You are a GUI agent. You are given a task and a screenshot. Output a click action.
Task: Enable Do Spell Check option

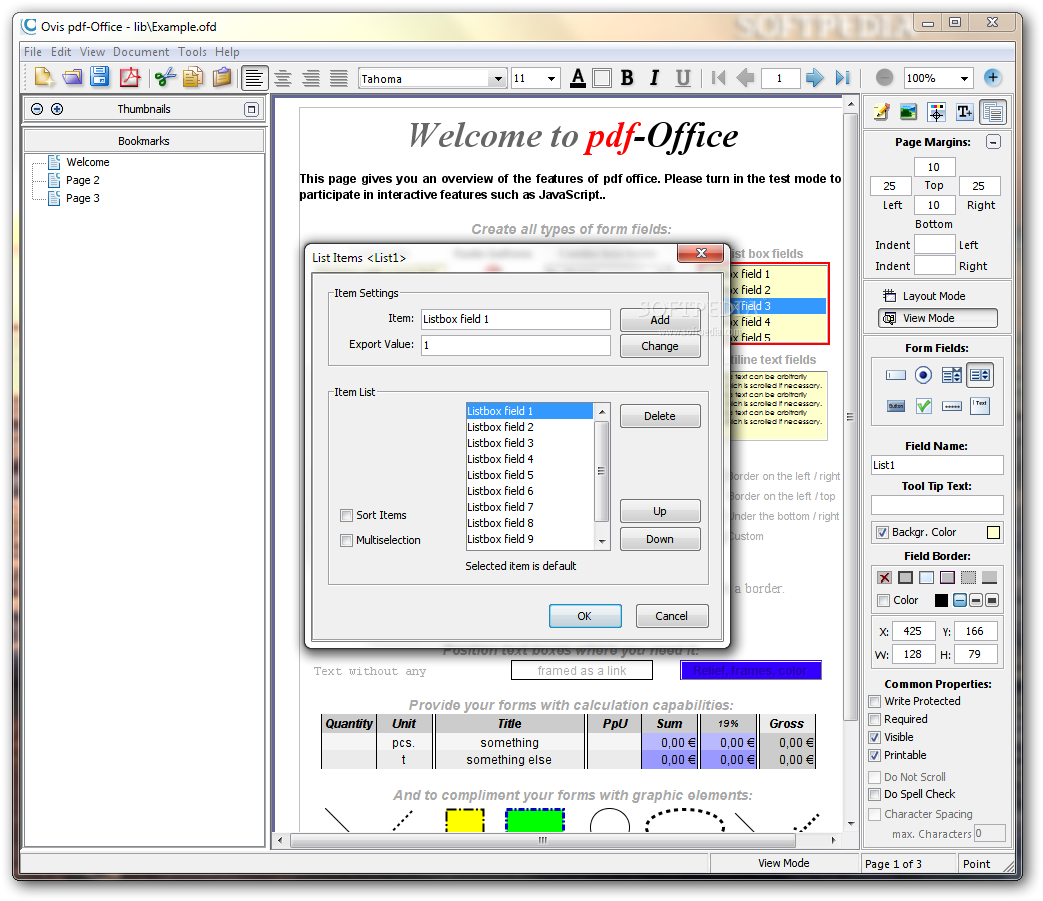tap(875, 795)
